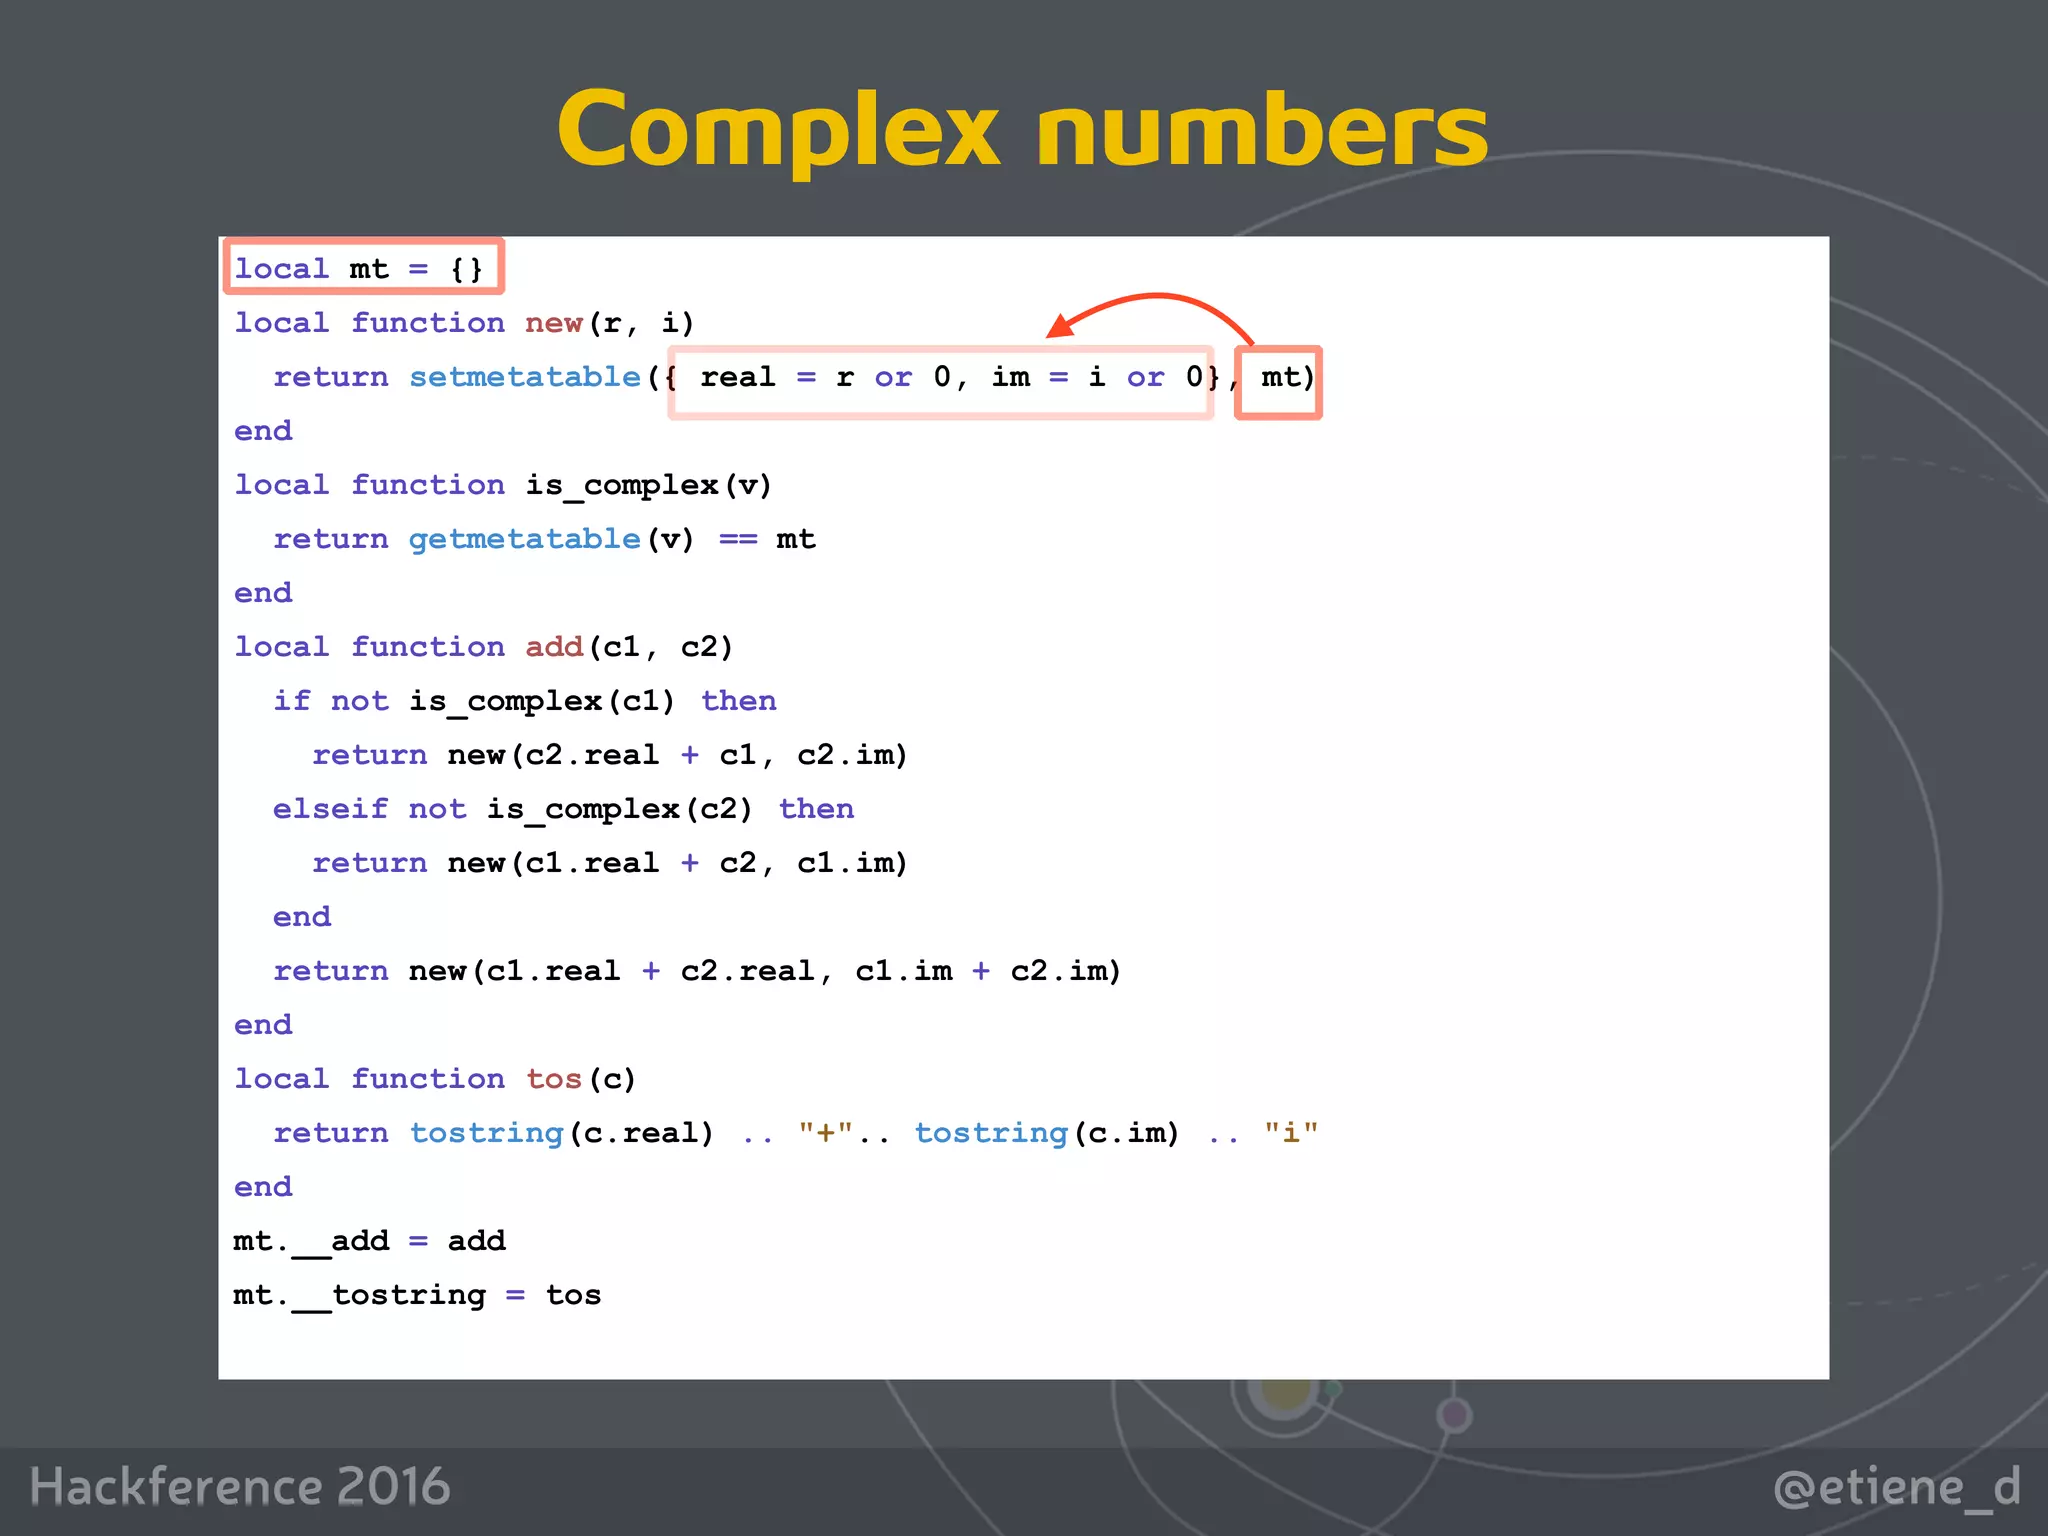Click 'local function tos(c)' line
Viewport: 2048px width, 1536px height.
[x=435, y=1079]
